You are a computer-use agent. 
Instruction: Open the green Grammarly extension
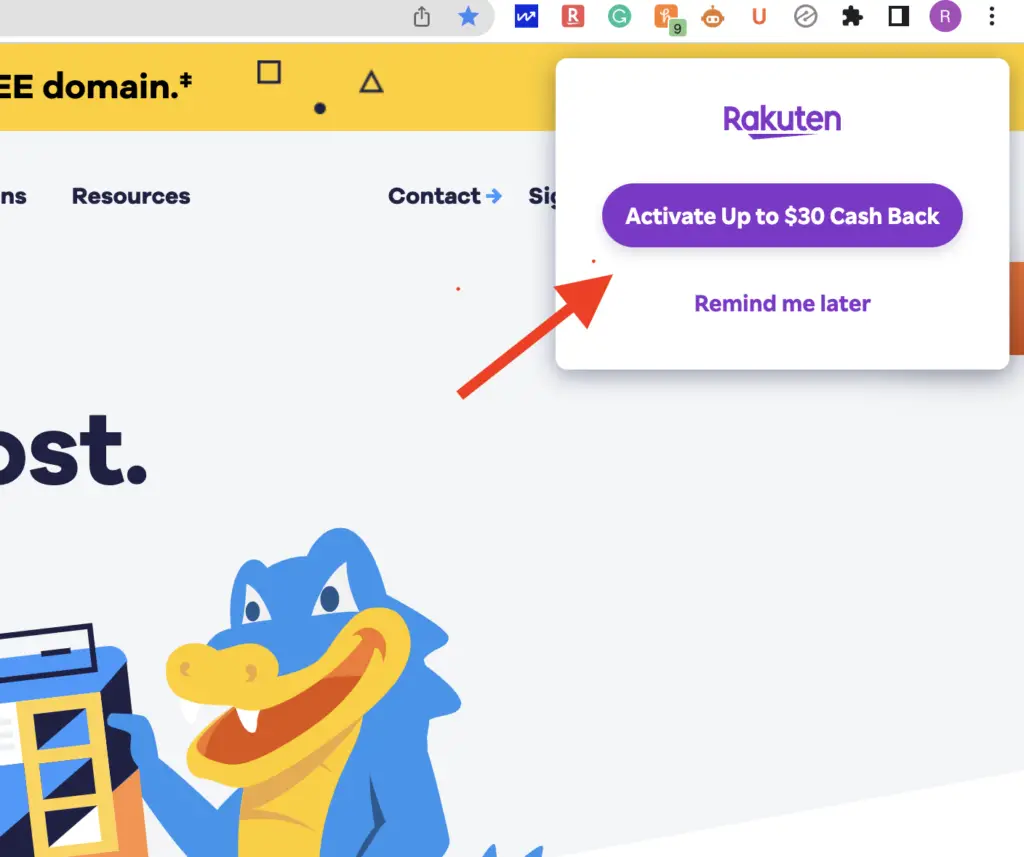coord(619,16)
